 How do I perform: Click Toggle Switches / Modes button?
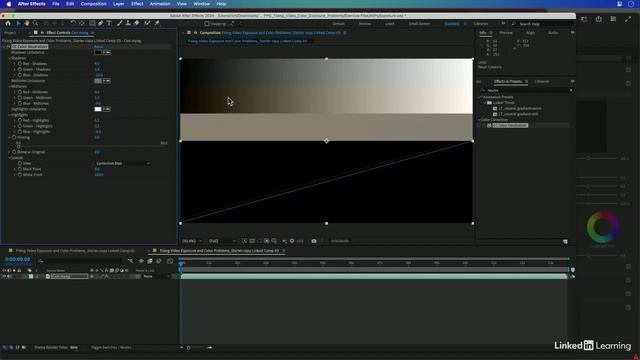point(111,347)
